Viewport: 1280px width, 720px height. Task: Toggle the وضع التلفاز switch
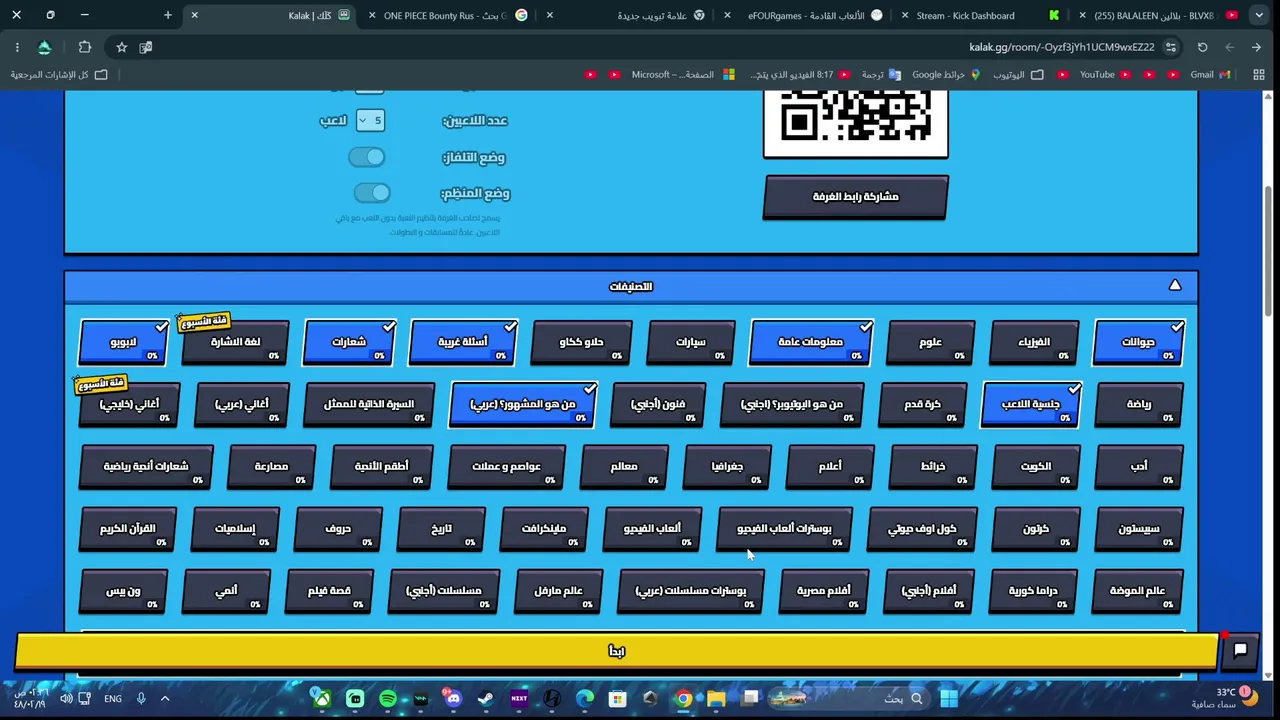(367, 157)
